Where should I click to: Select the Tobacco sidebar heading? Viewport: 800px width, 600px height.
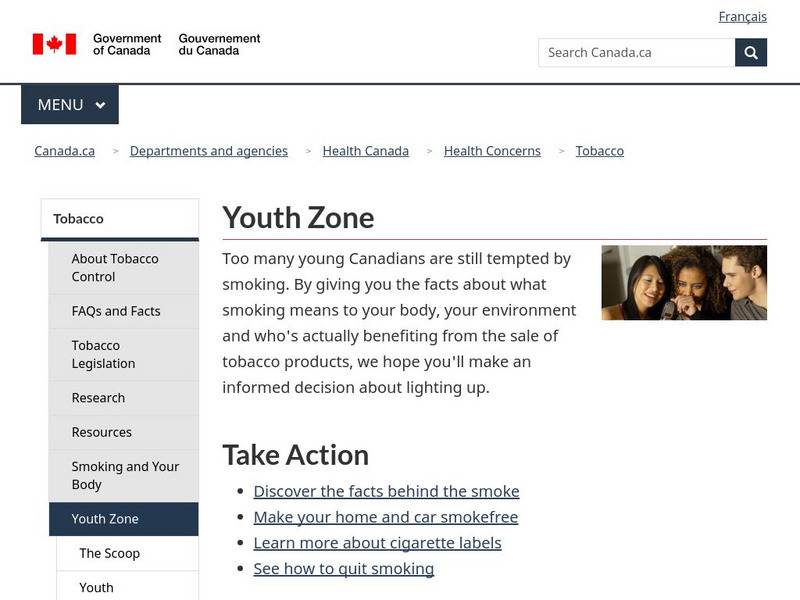tap(79, 219)
